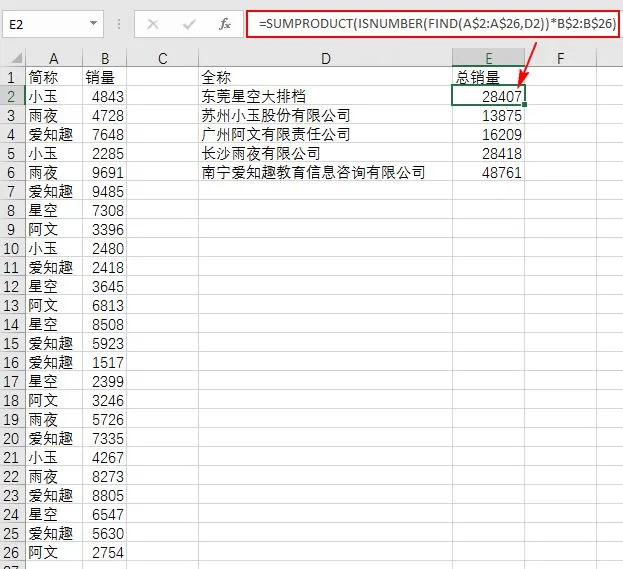Viewport: 623px width, 569px height.
Task: Click the cancel (X) icon in formula bar
Action: pos(153,25)
